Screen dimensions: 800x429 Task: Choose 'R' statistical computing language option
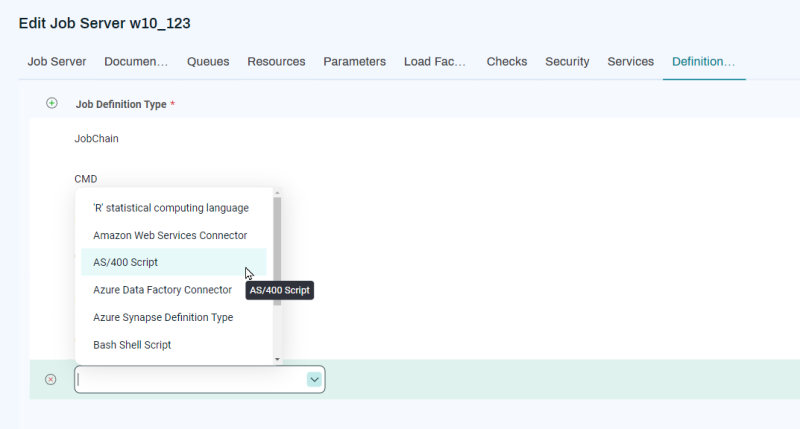170,208
